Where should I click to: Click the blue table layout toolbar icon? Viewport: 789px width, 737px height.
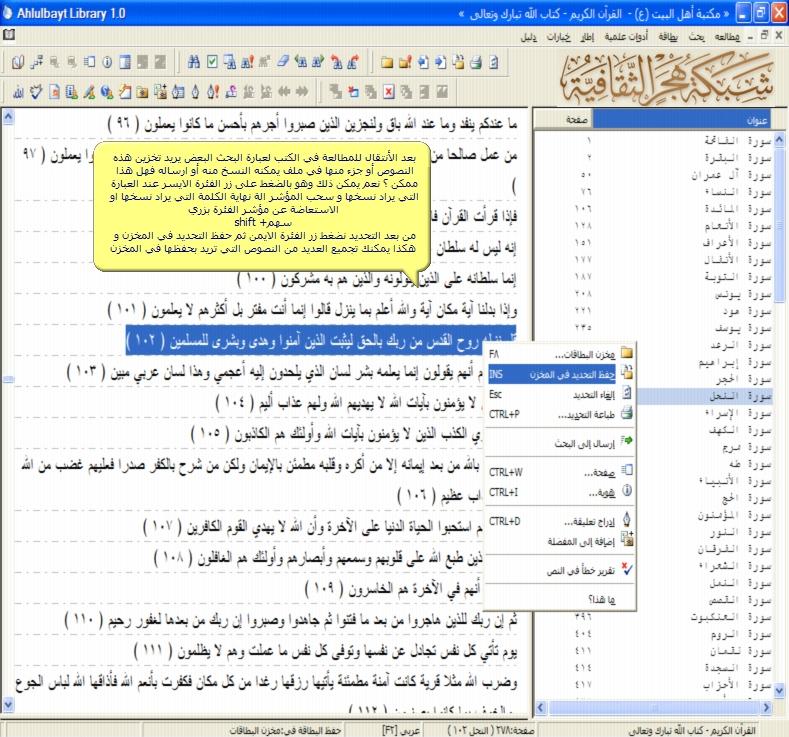[125, 62]
